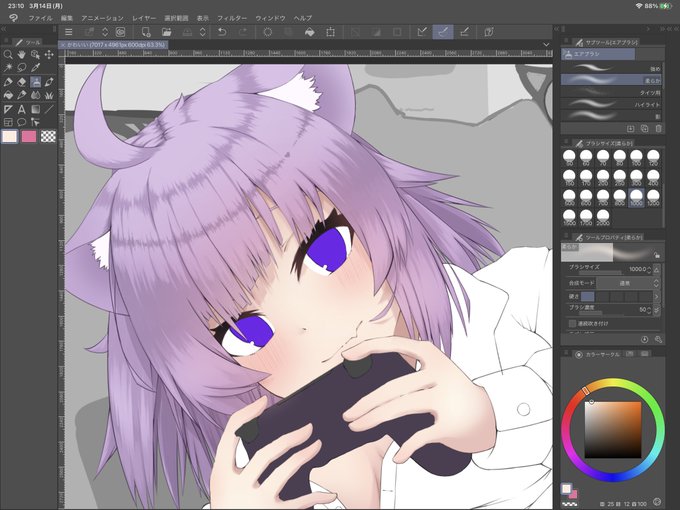680x510 pixels.
Task: Toggle the middle snap-to-ruler button, currently highlighted
Action: (x=443, y=32)
